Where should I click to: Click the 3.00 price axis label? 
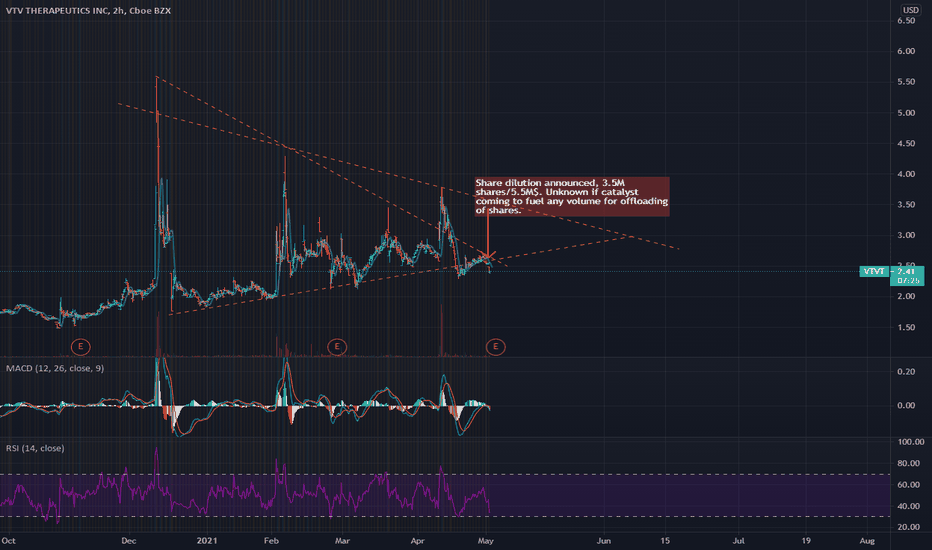906,235
